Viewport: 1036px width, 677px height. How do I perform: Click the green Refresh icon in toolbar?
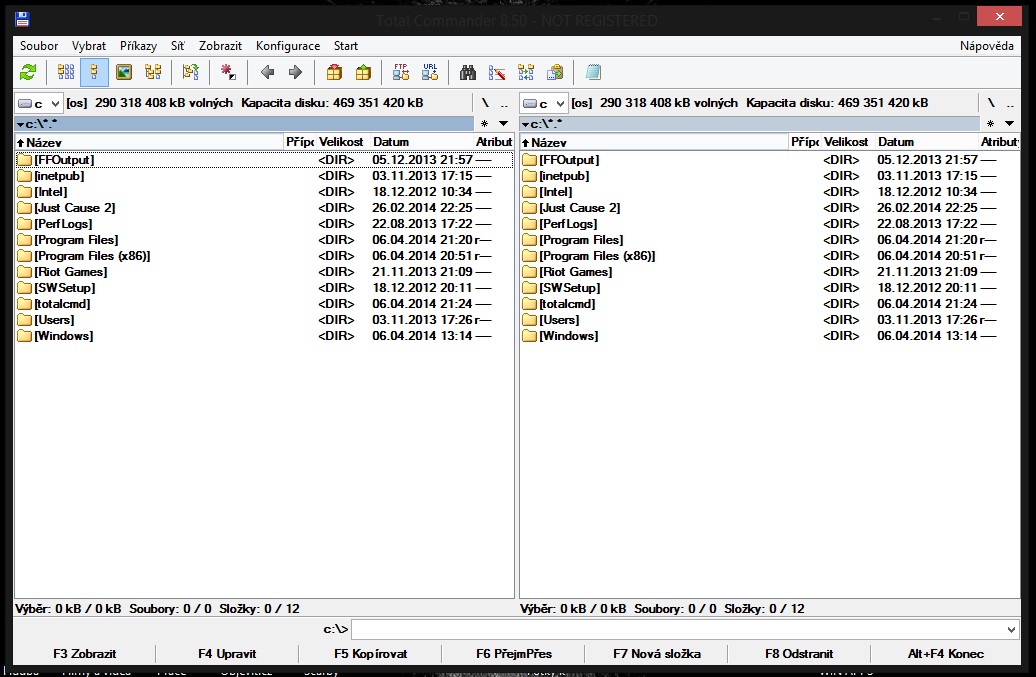pyautogui.click(x=28, y=72)
